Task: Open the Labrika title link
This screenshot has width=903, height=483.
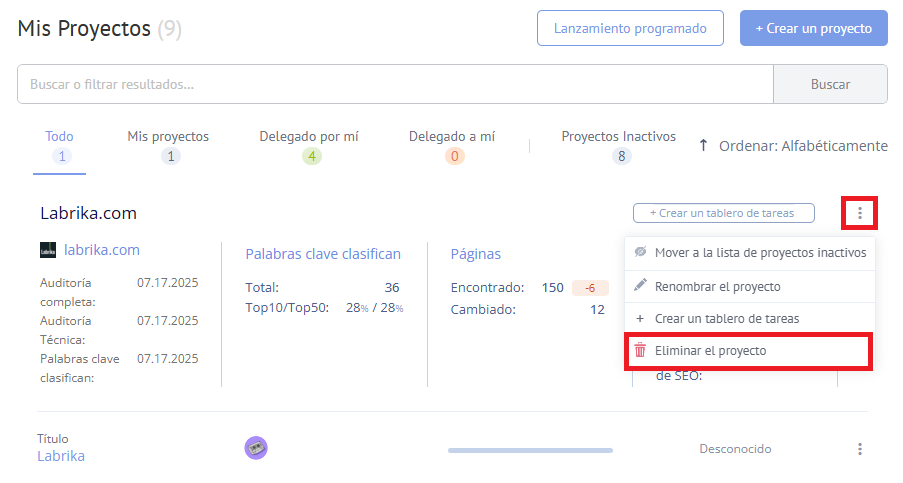Action: [61, 456]
